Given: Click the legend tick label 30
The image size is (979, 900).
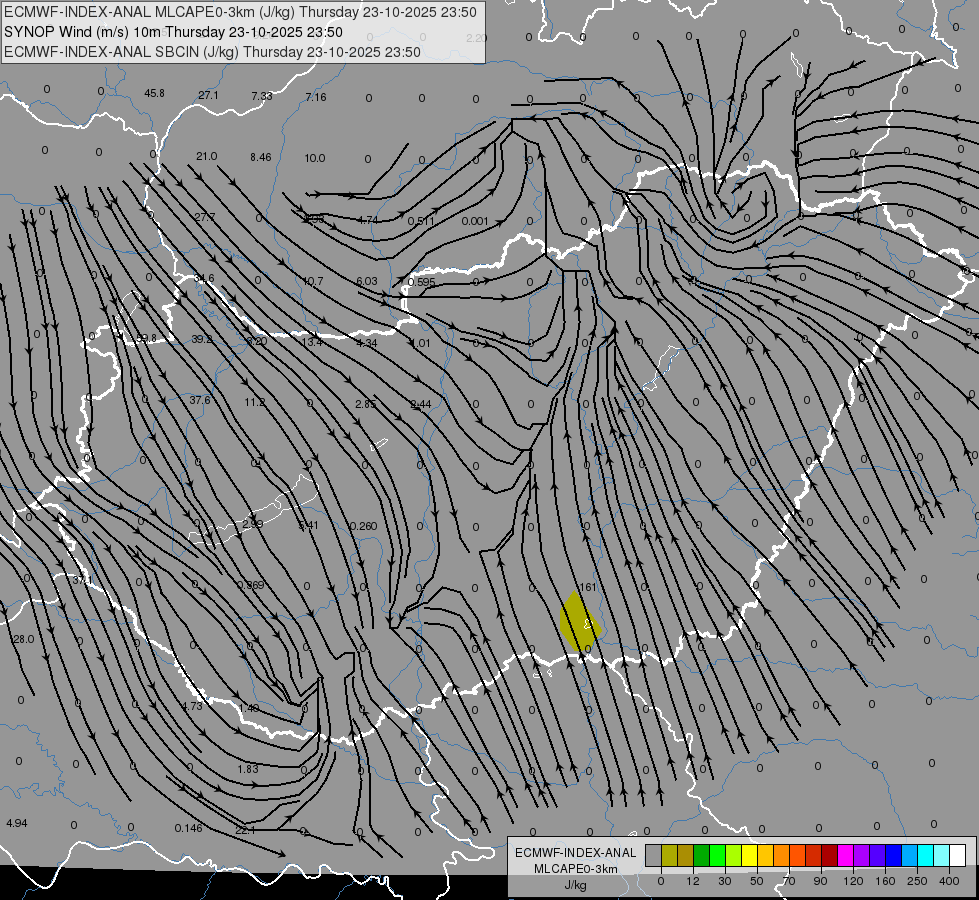Looking at the screenshot, I should tap(724, 881).
